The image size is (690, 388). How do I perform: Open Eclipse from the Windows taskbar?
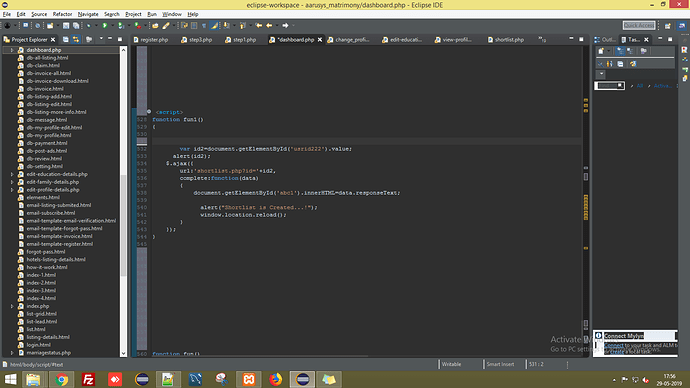click(302, 379)
